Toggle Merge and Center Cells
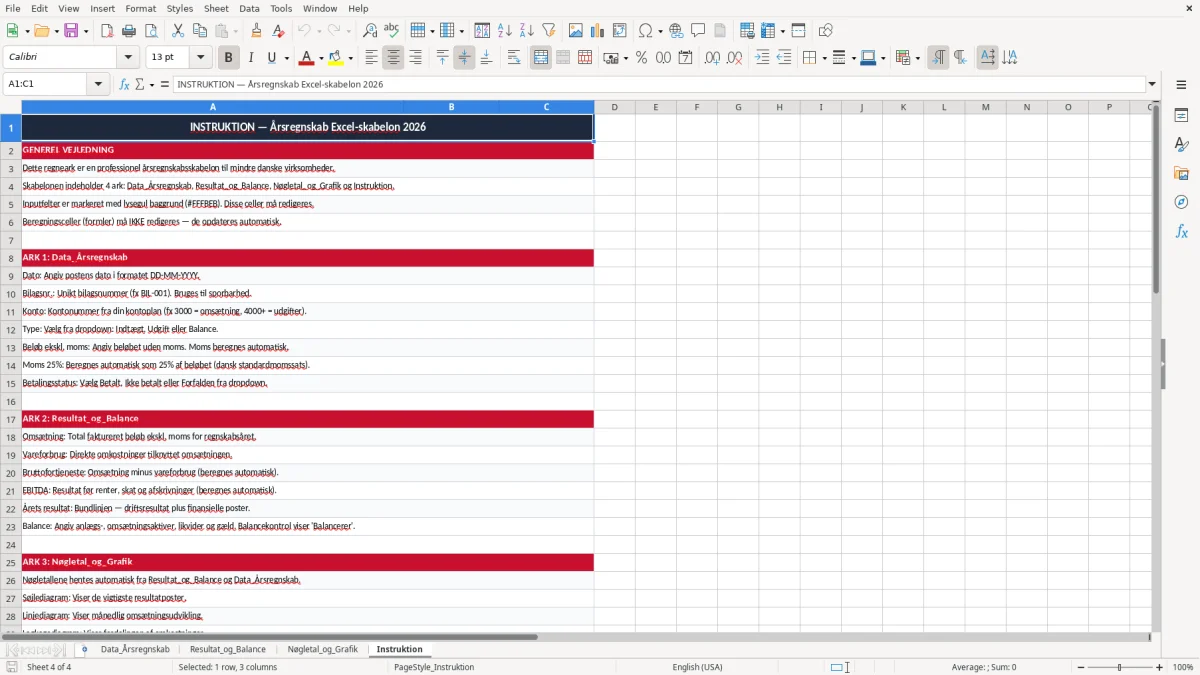 click(x=541, y=58)
